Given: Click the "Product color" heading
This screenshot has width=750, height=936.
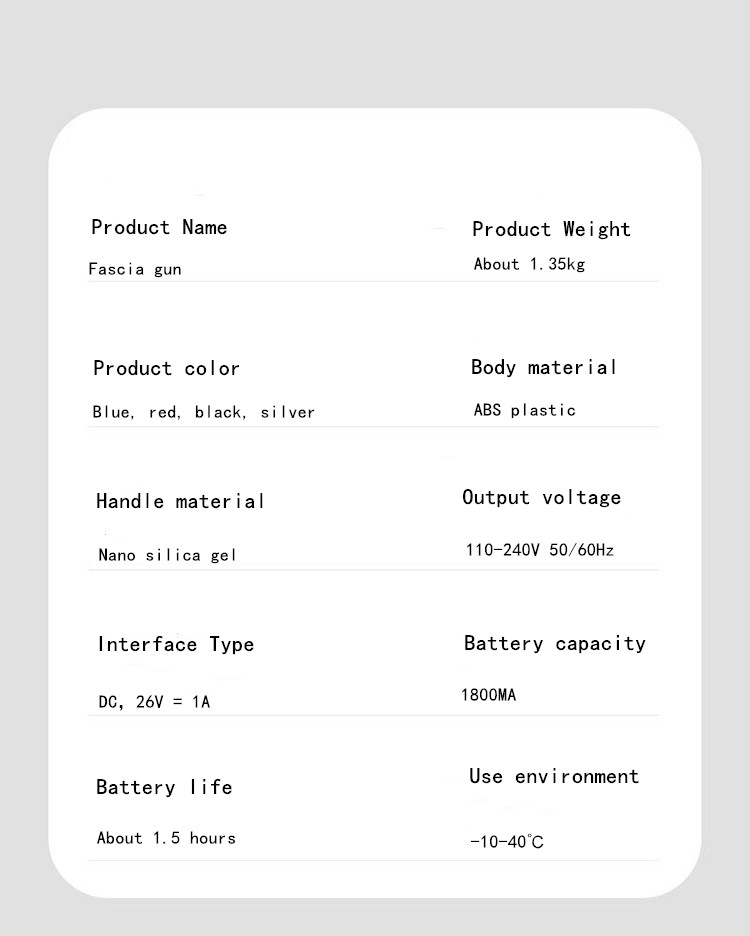Looking at the screenshot, I should pyautogui.click(x=166, y=369).
